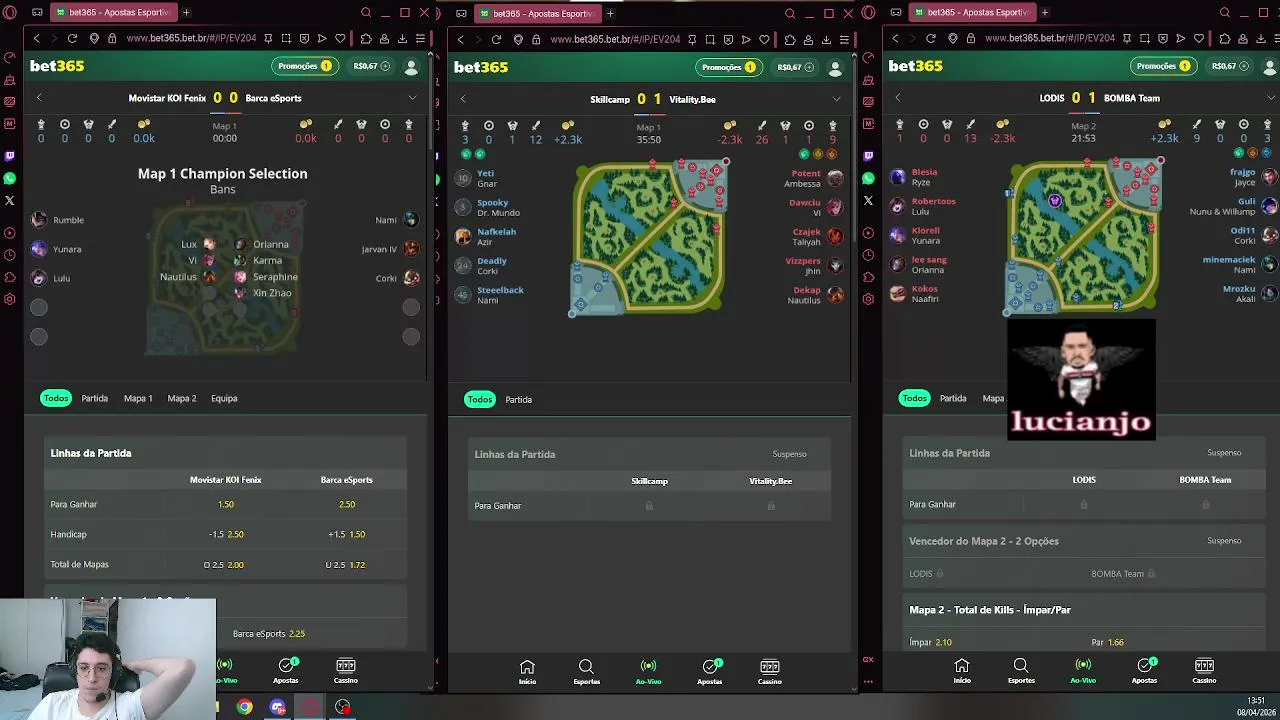
Task: Select Total de Mapas over 2.5 at 2.00
Action: (x=226, y=564)
